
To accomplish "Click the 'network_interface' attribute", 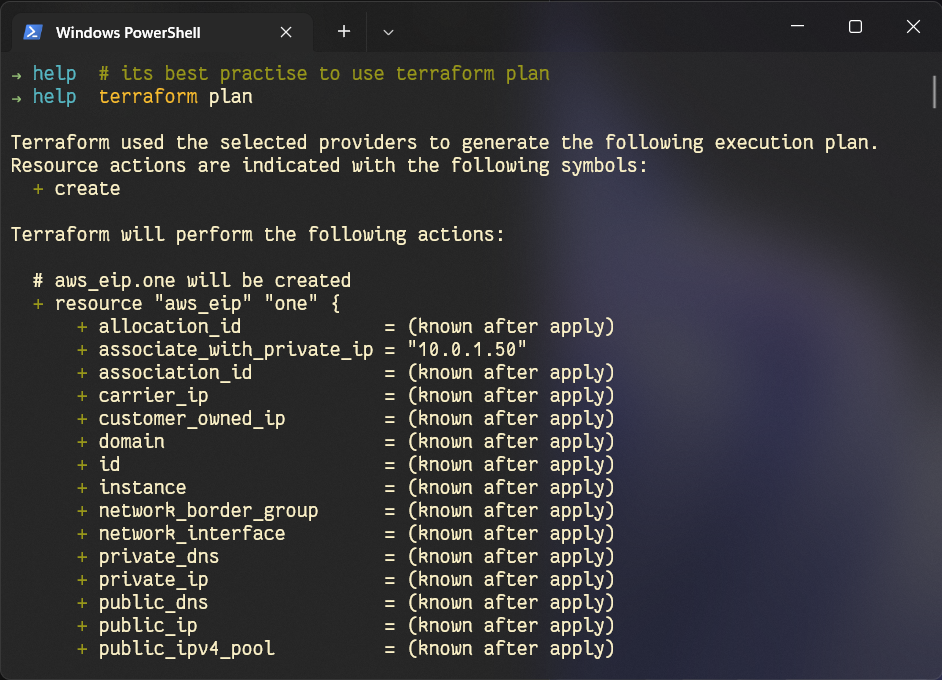I will click(x=192, y=533).
